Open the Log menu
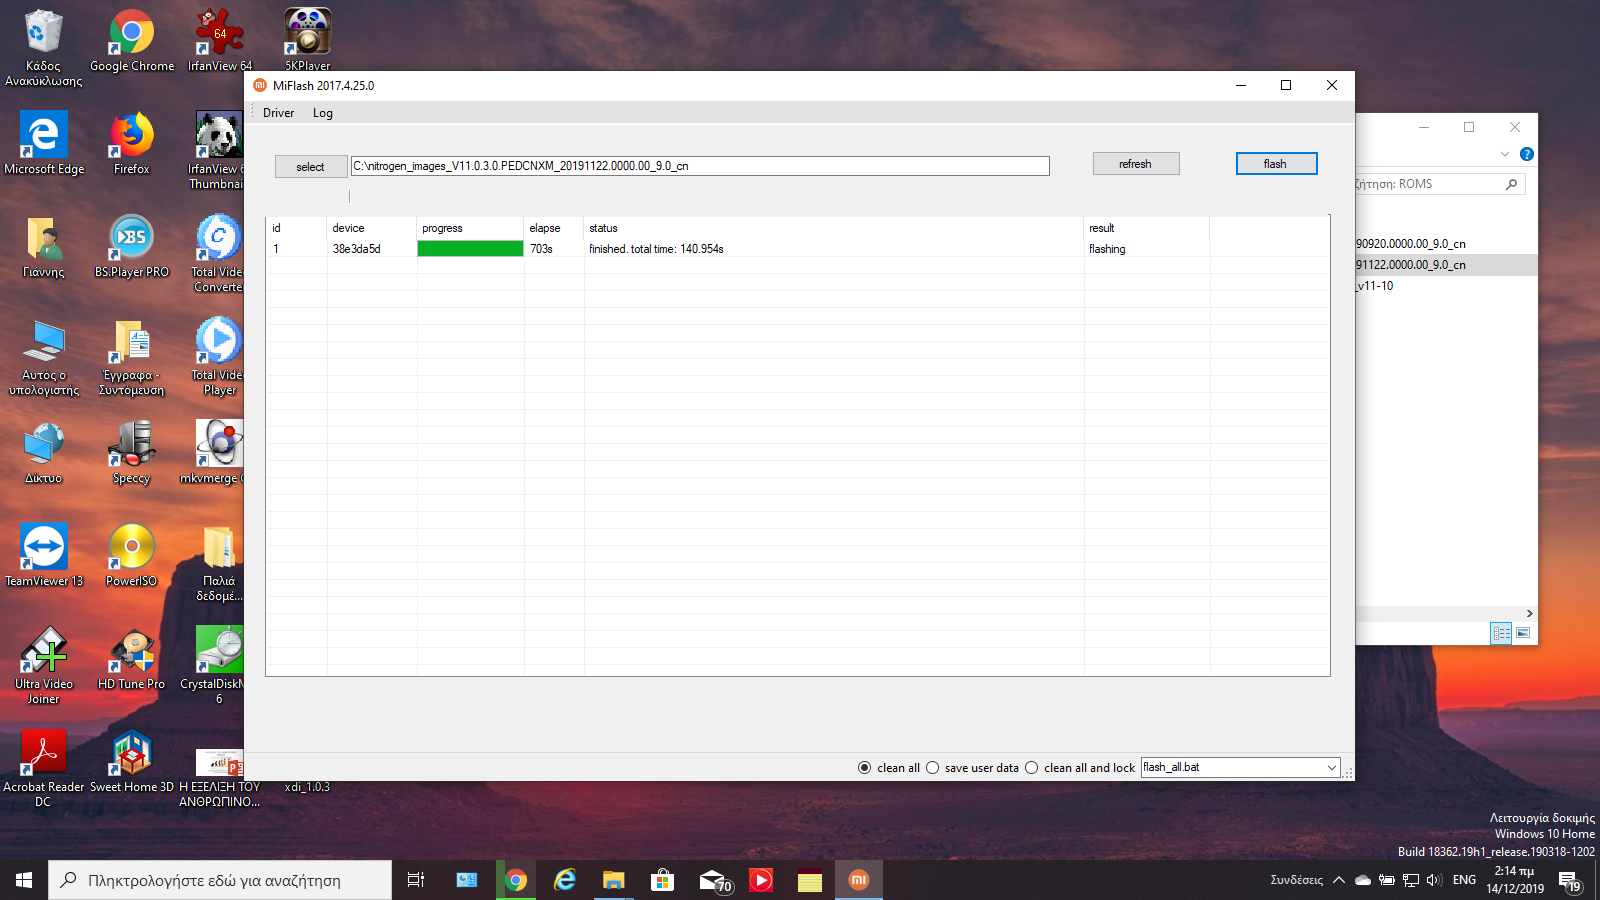Screen dimensions: 1600x900 click(322, 113)
